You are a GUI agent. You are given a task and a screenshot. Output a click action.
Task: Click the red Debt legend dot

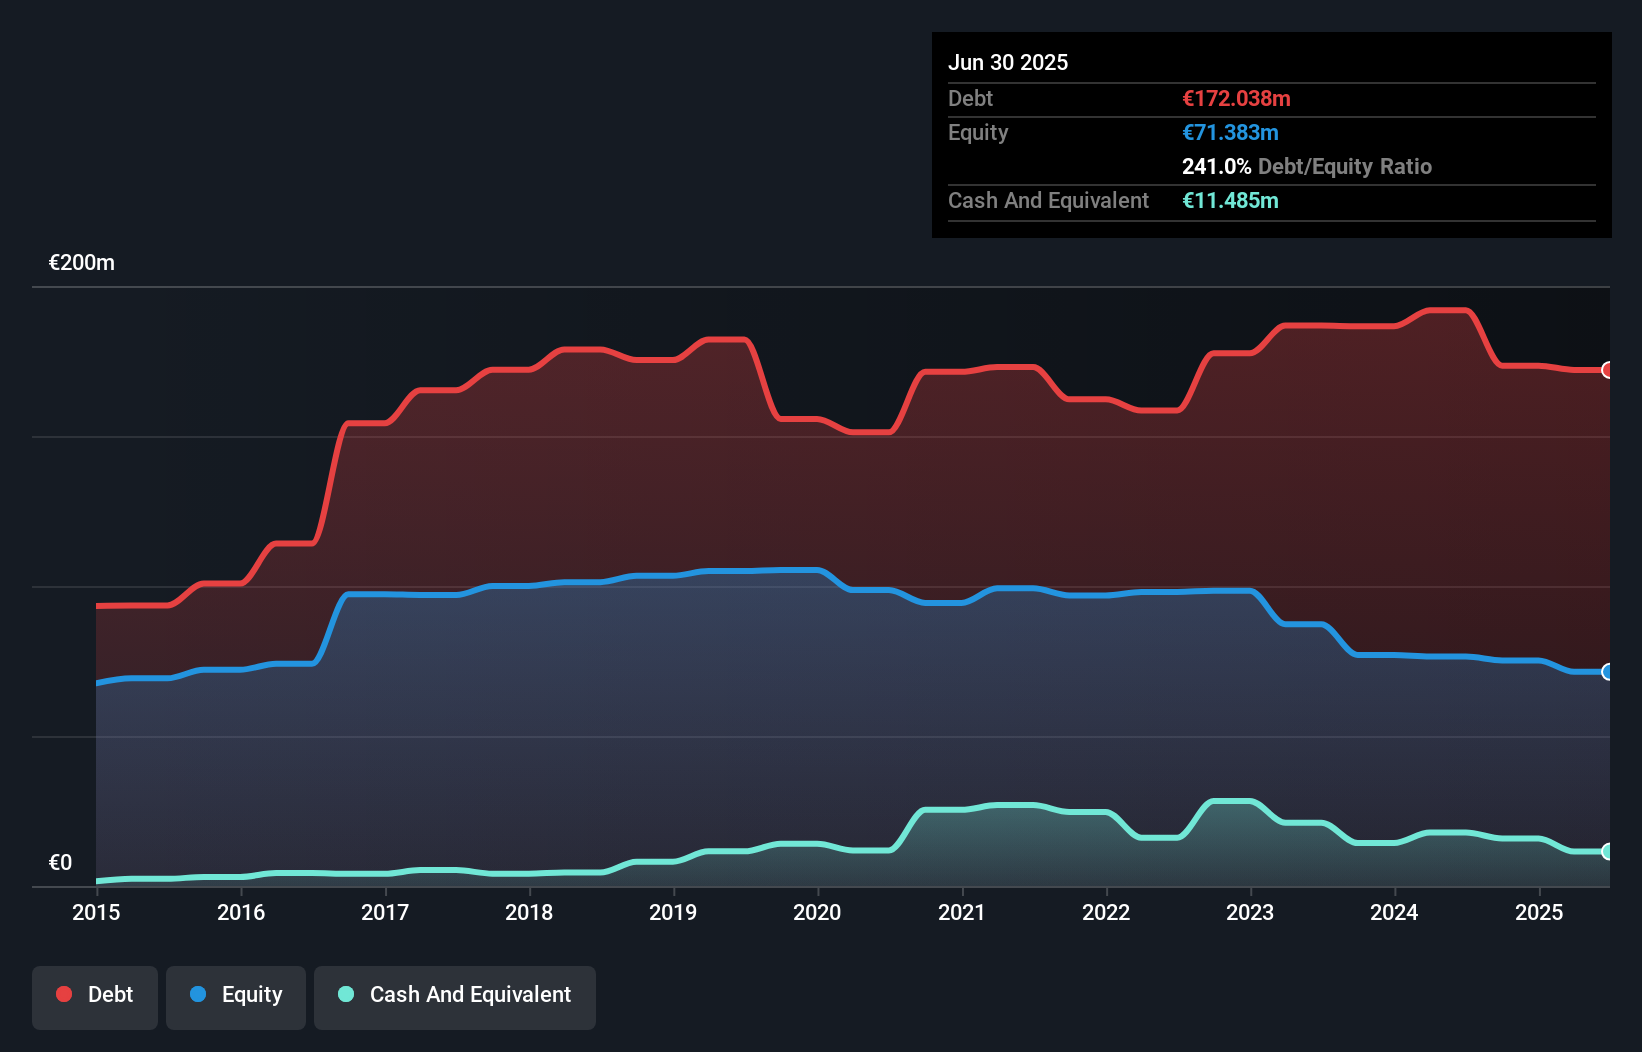click(64, 994)
